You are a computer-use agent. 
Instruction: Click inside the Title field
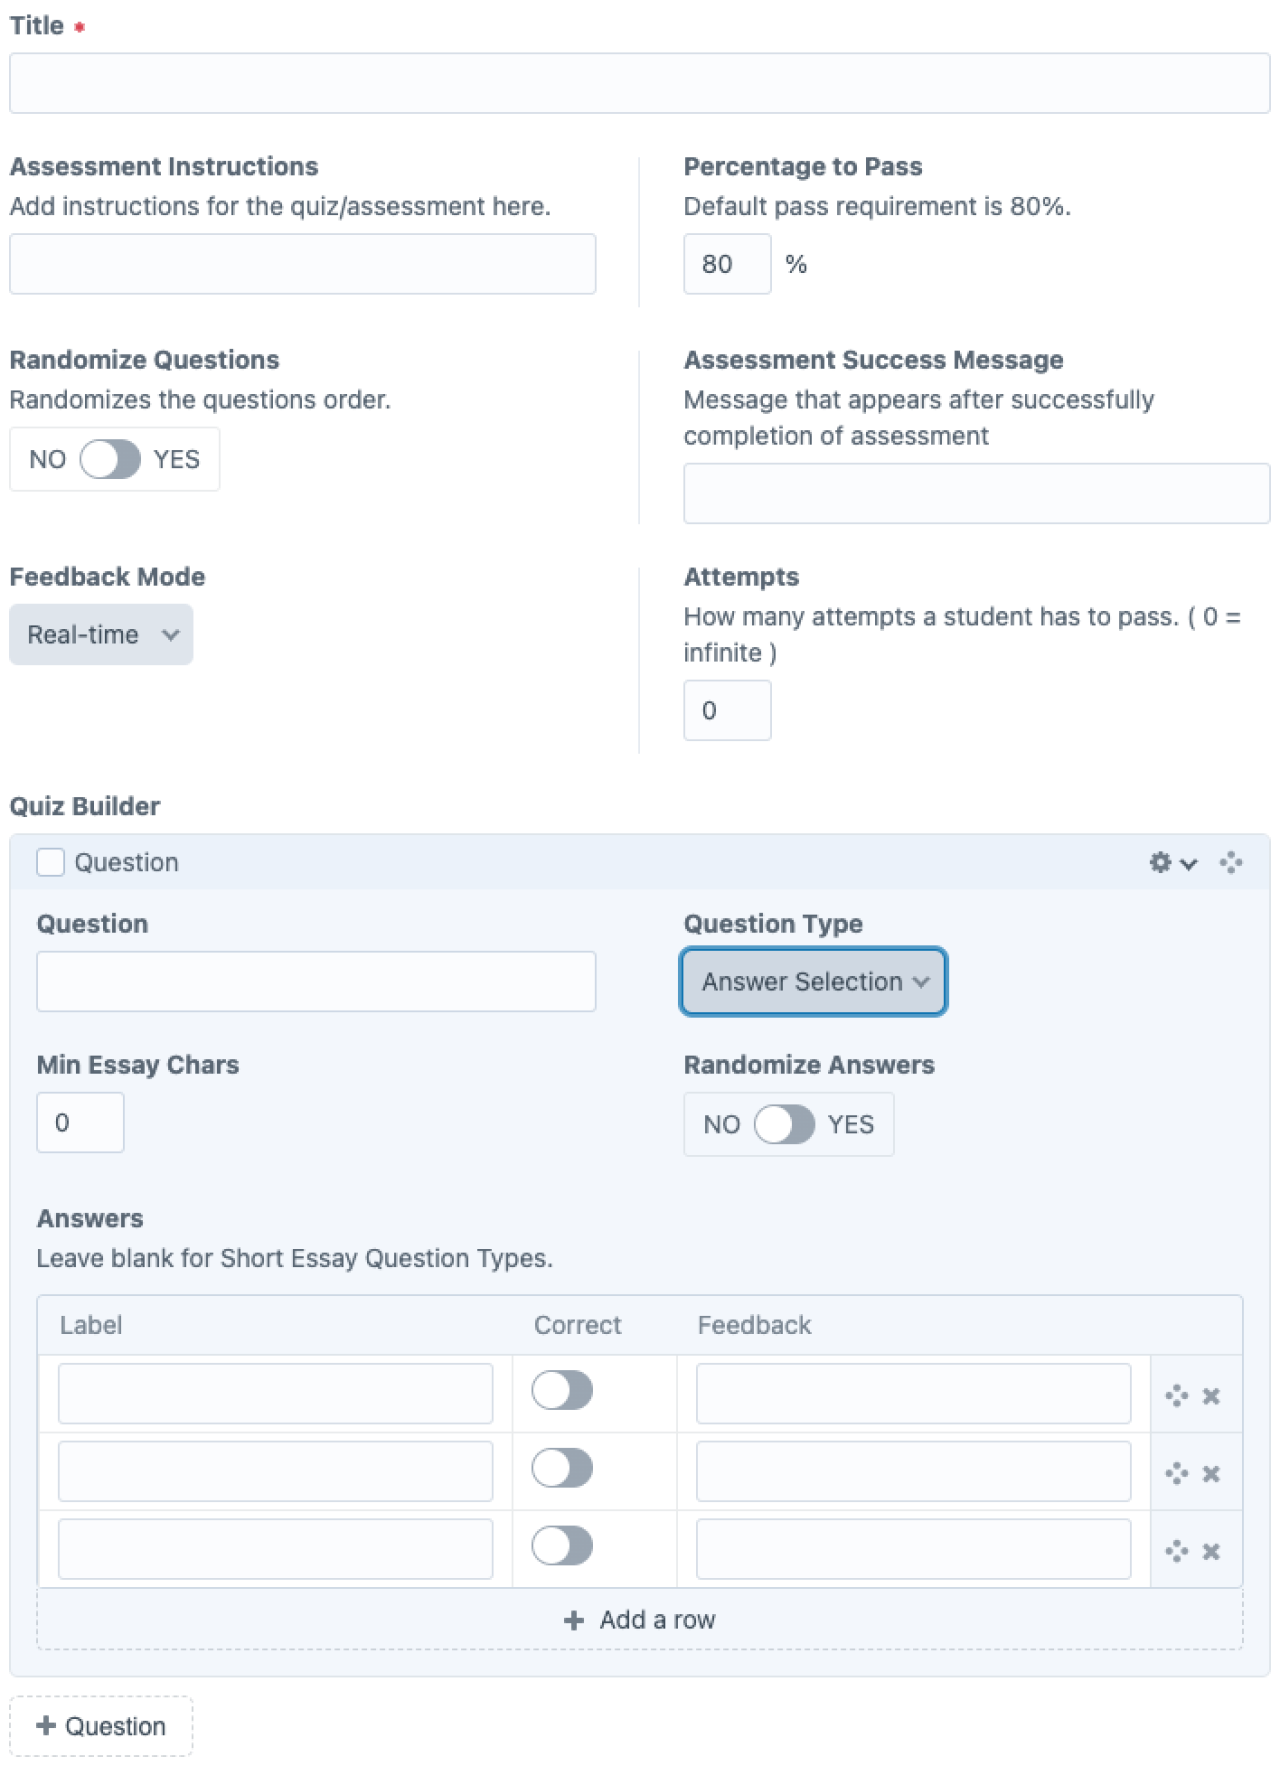point(400,83)
